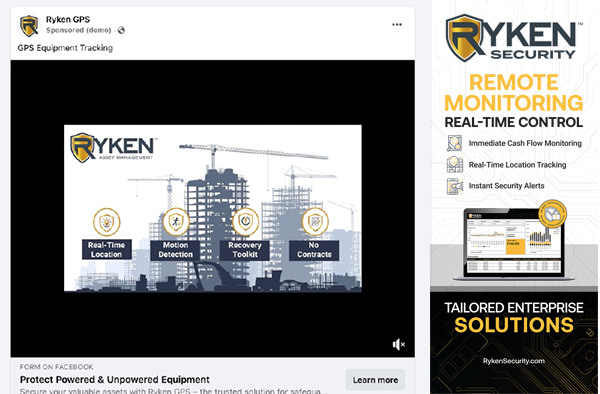Play the Ryken asset management video
This screenshot has width=600, height=394.
click(213, 208)
